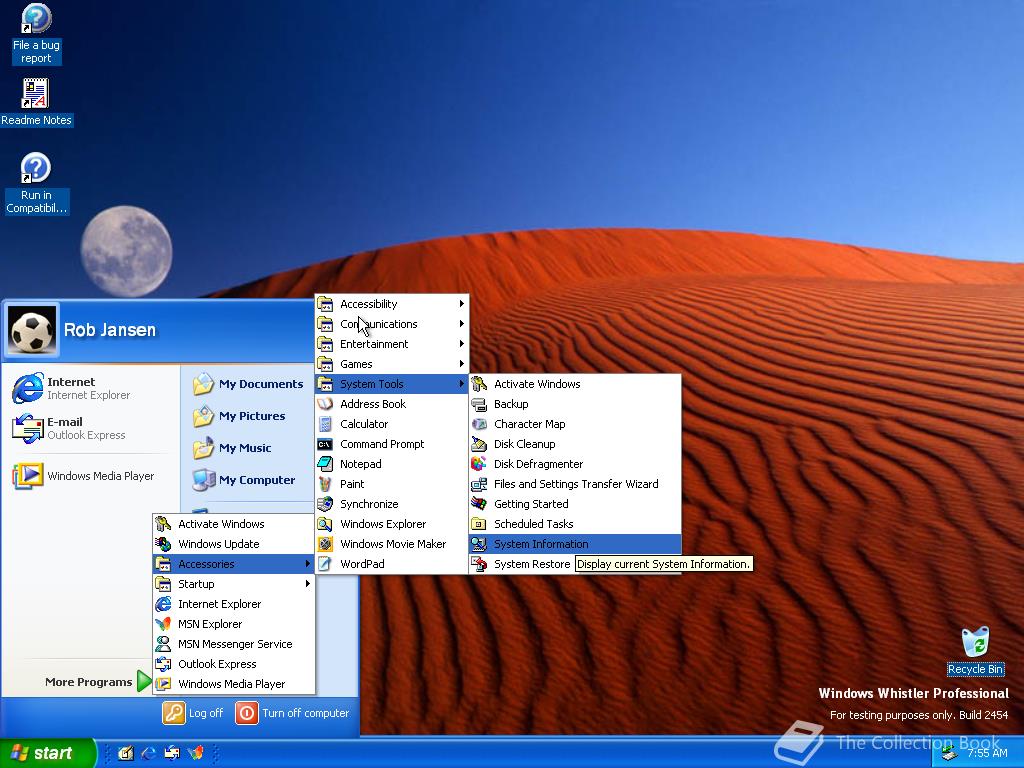Image resolution: width=1024 pixels, height=768 pixels.
Task: Select MSN Messenger Service menu item
Action: tap(234, 644)
